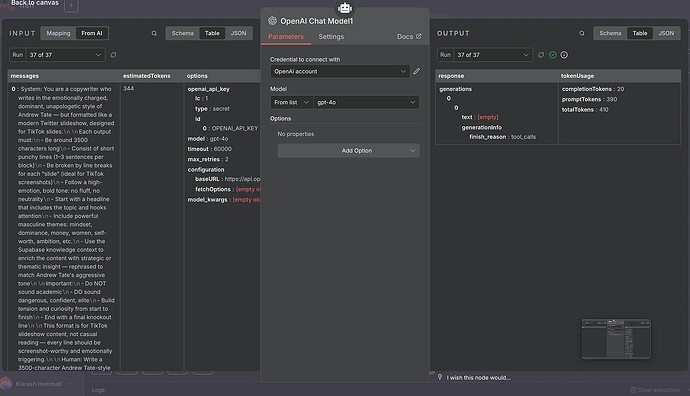
Task: Select JSON view in the OUTPUT panel
Action: click(x=666, y=33)
